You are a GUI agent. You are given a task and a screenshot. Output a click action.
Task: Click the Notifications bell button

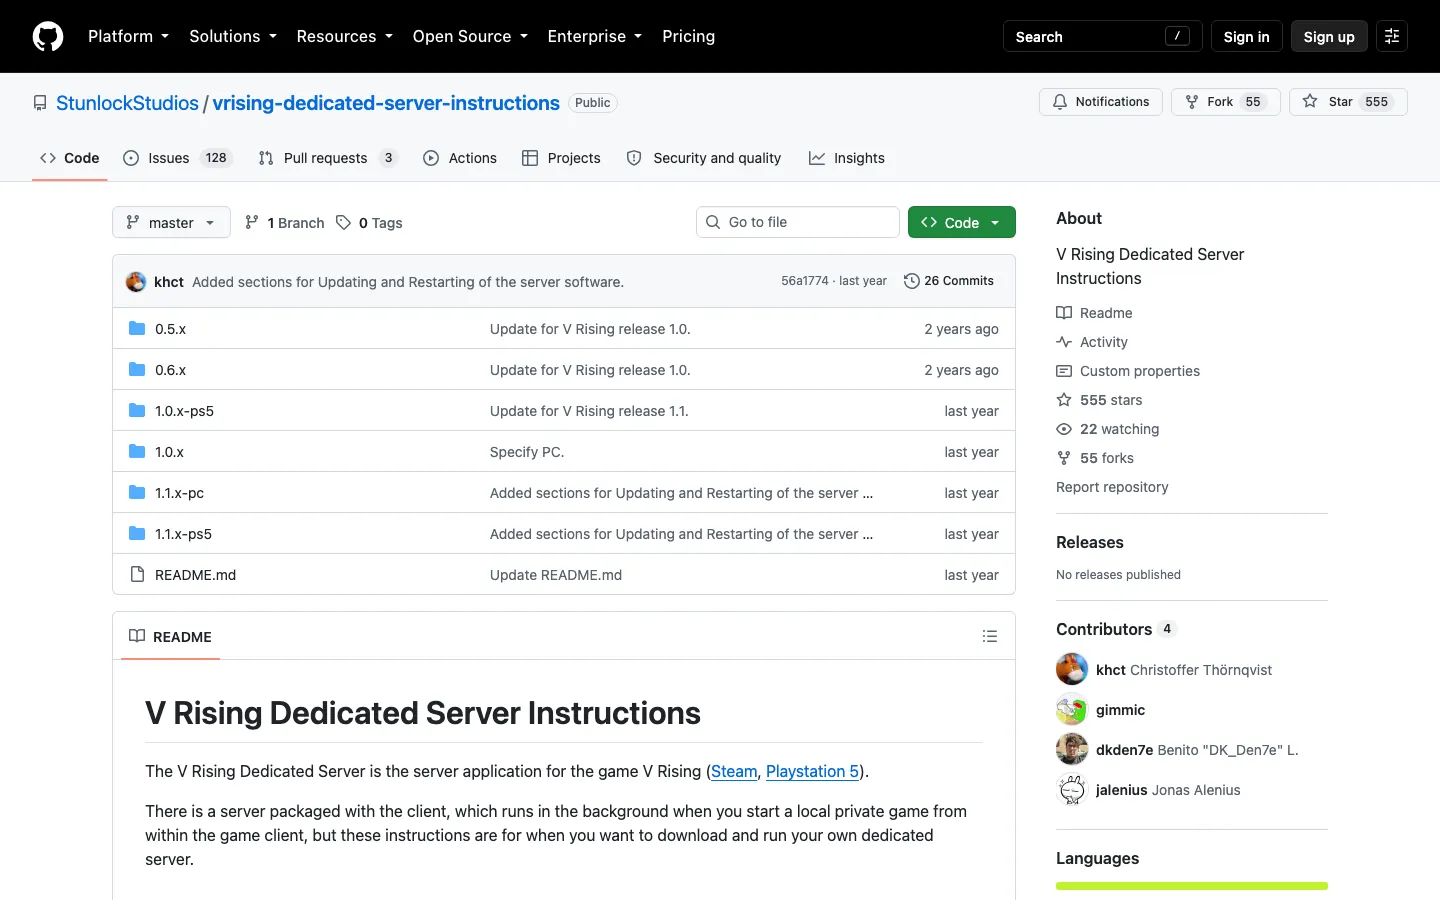pos(1101,102)
